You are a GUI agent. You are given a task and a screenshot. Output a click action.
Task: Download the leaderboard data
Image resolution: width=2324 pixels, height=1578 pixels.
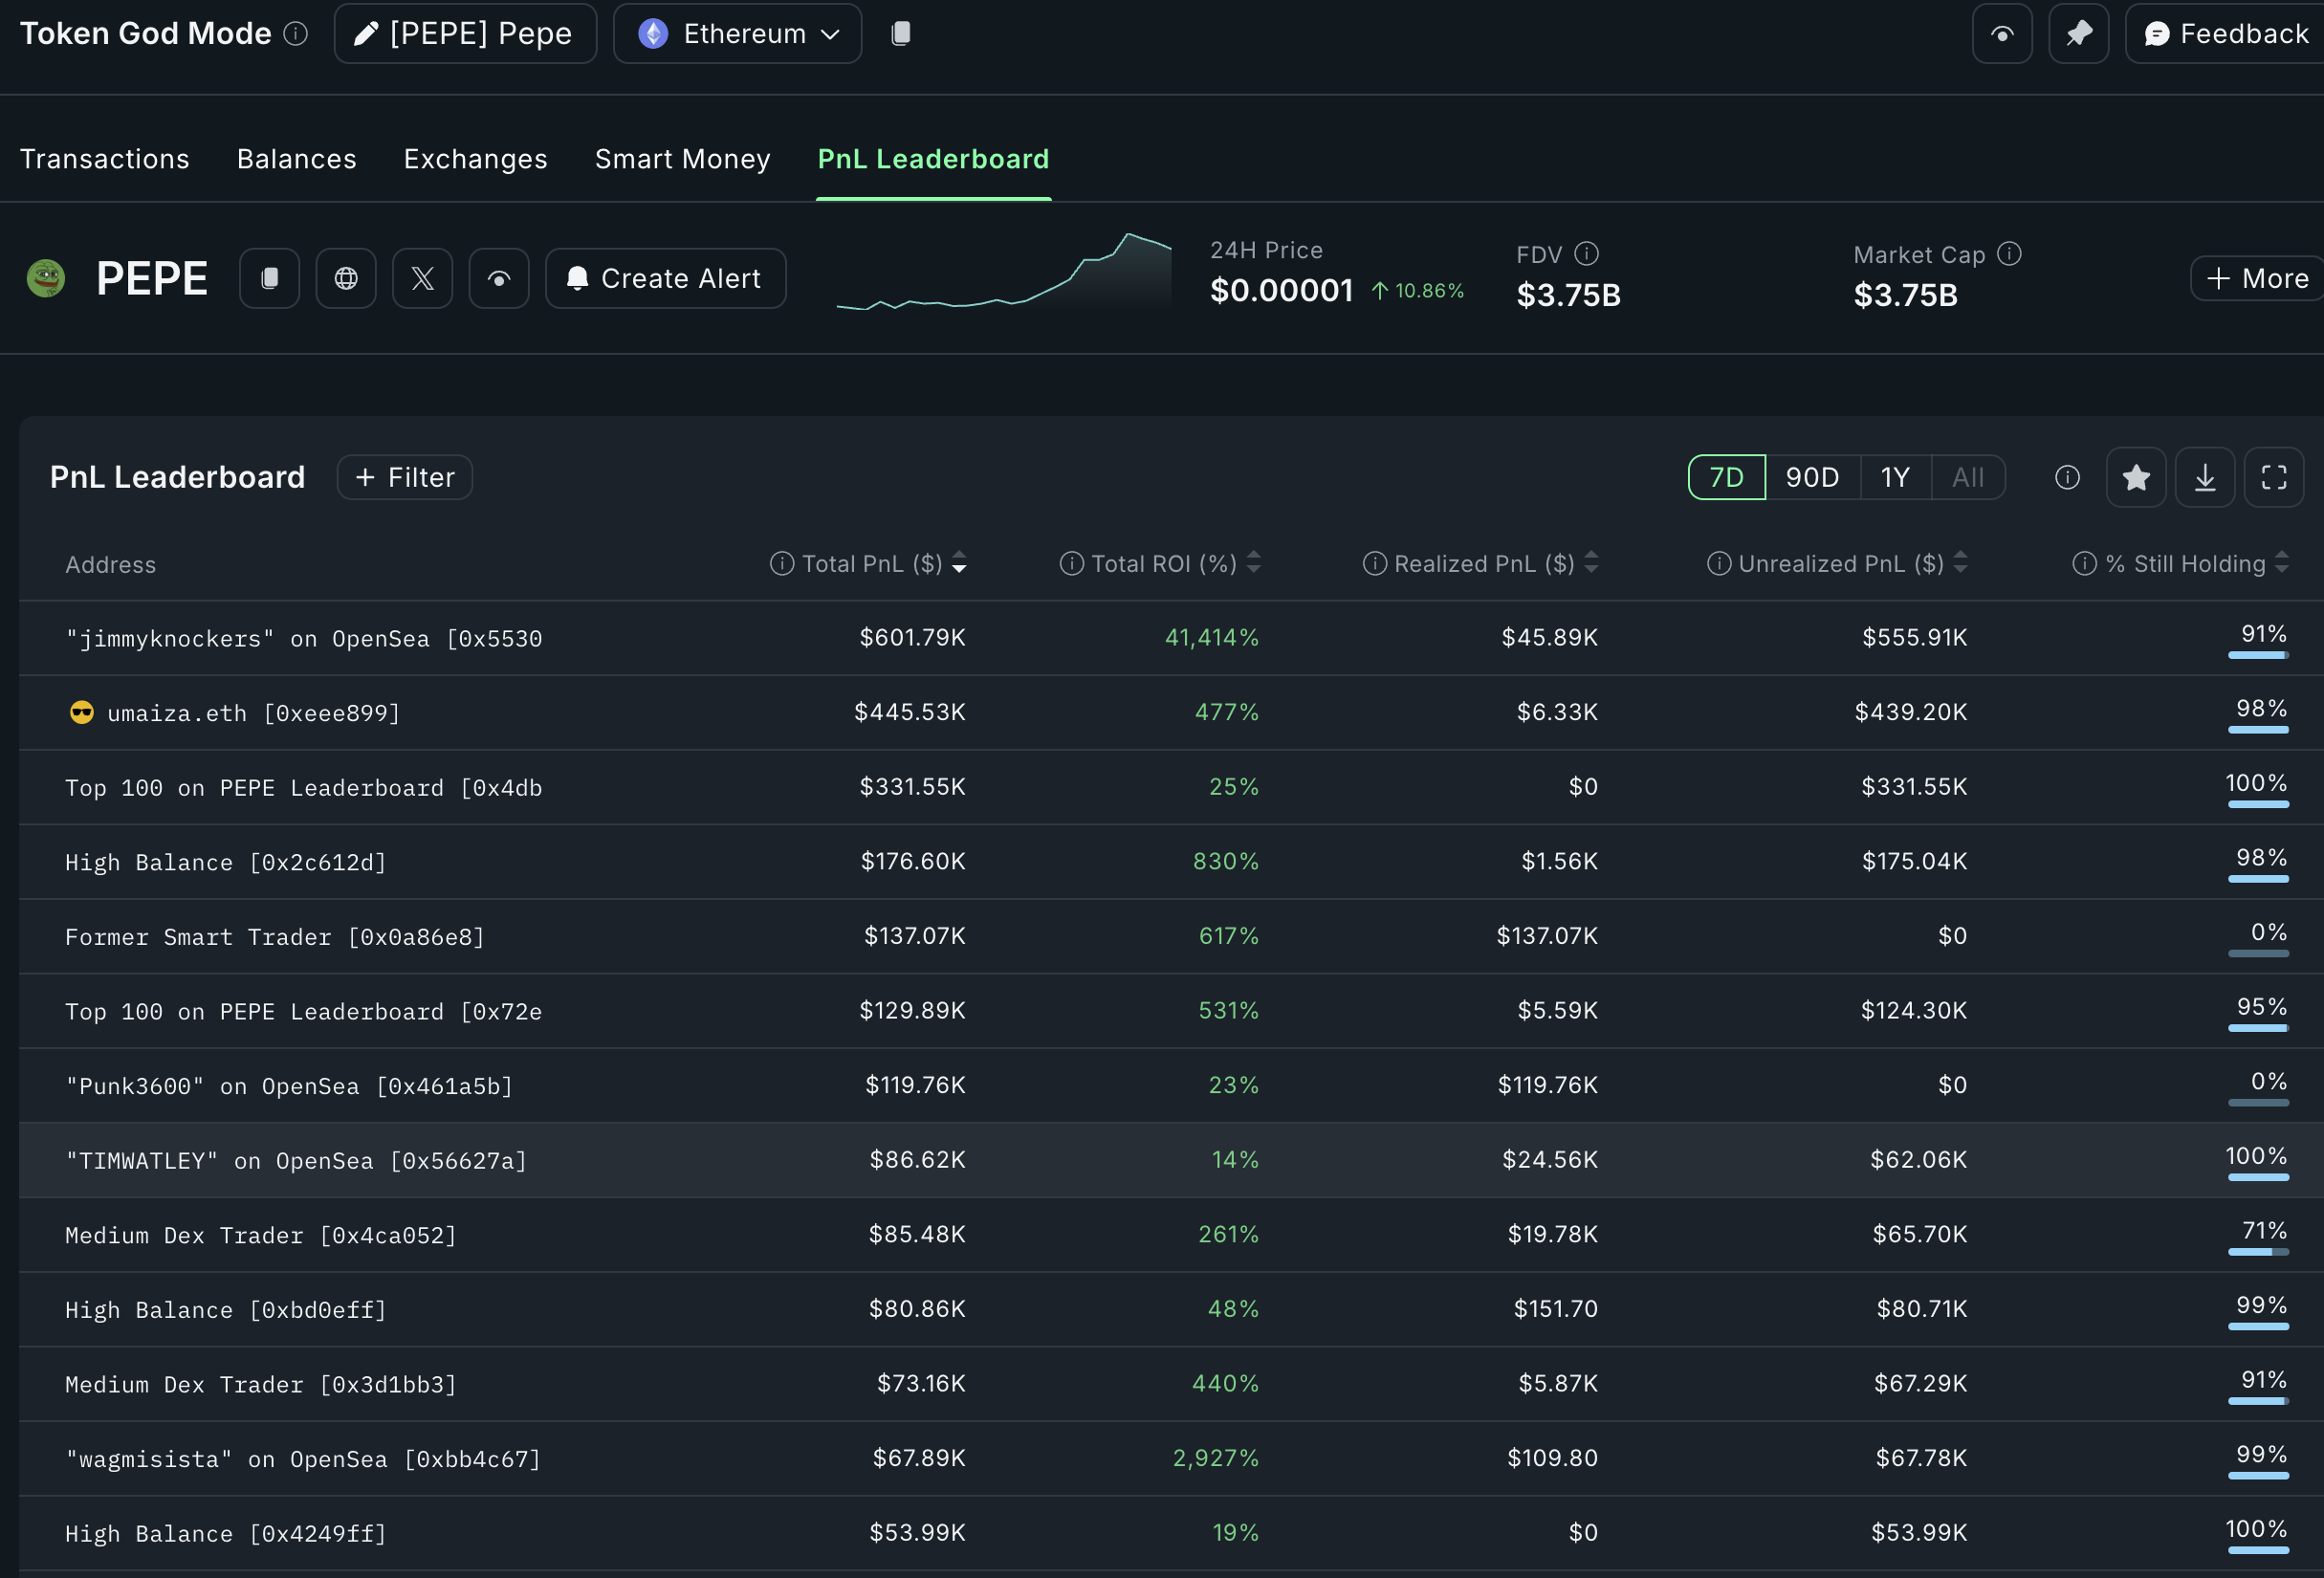[2204, 478]
